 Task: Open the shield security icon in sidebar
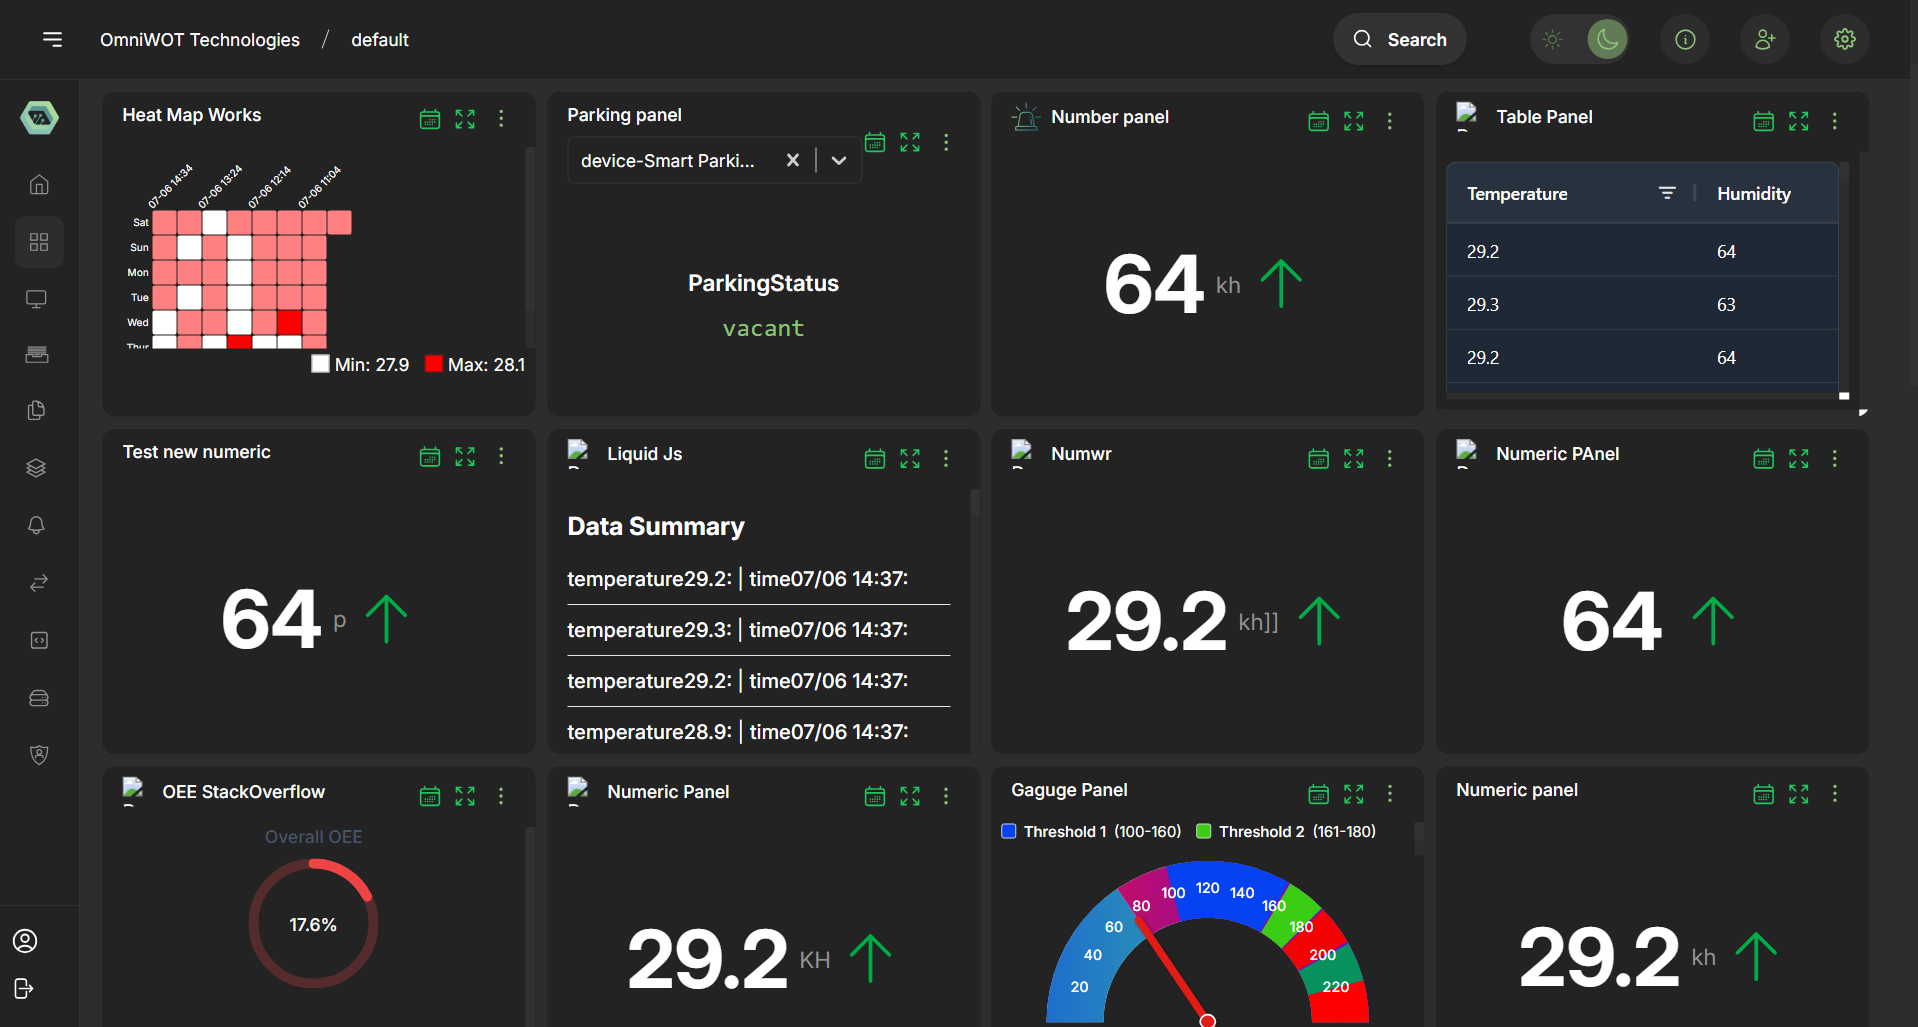[x=39, y=755]
